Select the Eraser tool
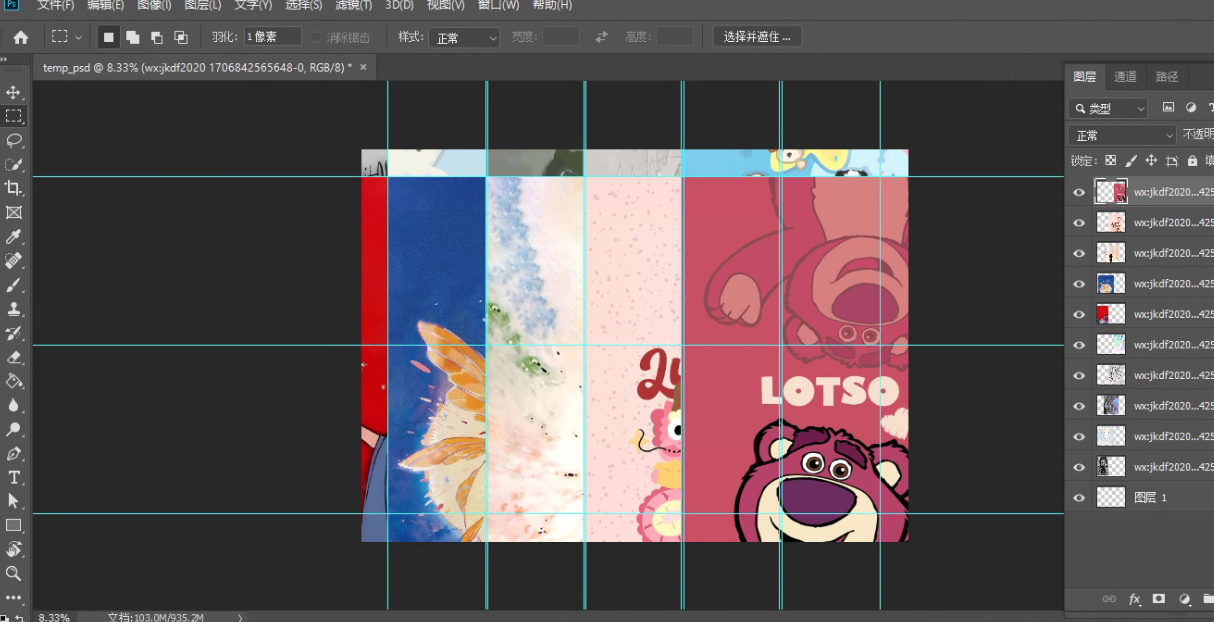 point(14,357)
